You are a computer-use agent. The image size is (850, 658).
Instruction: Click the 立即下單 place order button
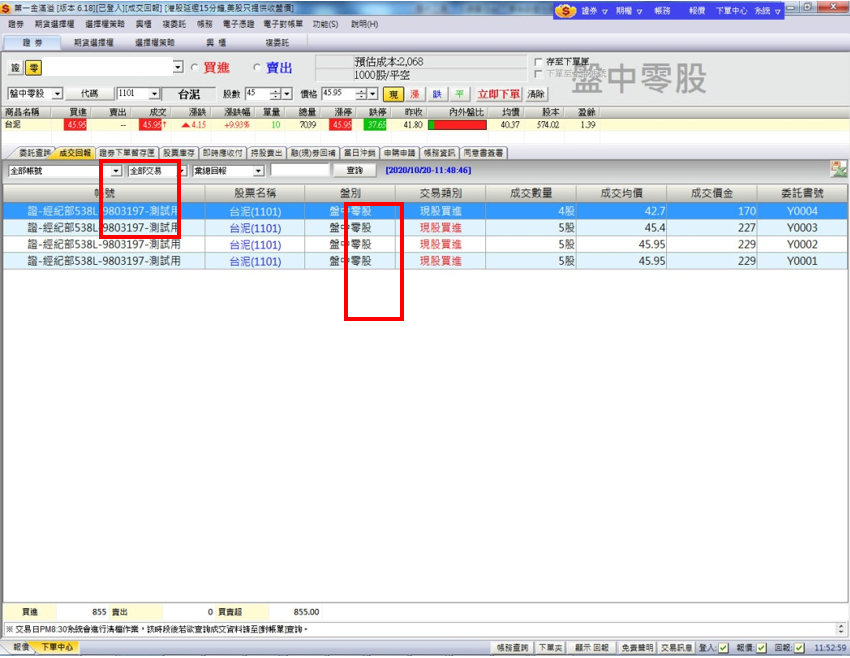tap(498, 94)
